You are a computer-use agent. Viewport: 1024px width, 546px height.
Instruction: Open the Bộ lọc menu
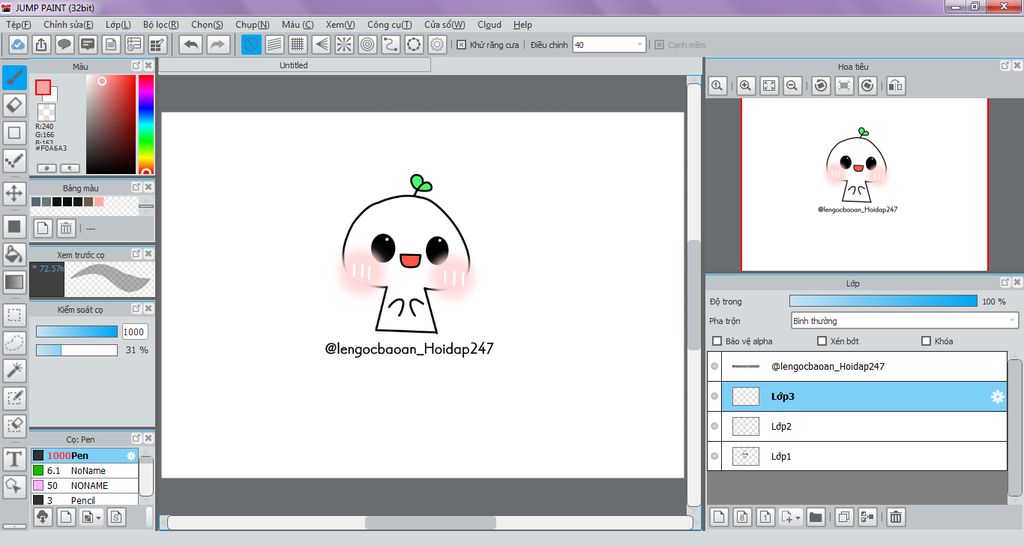[161, 24]
